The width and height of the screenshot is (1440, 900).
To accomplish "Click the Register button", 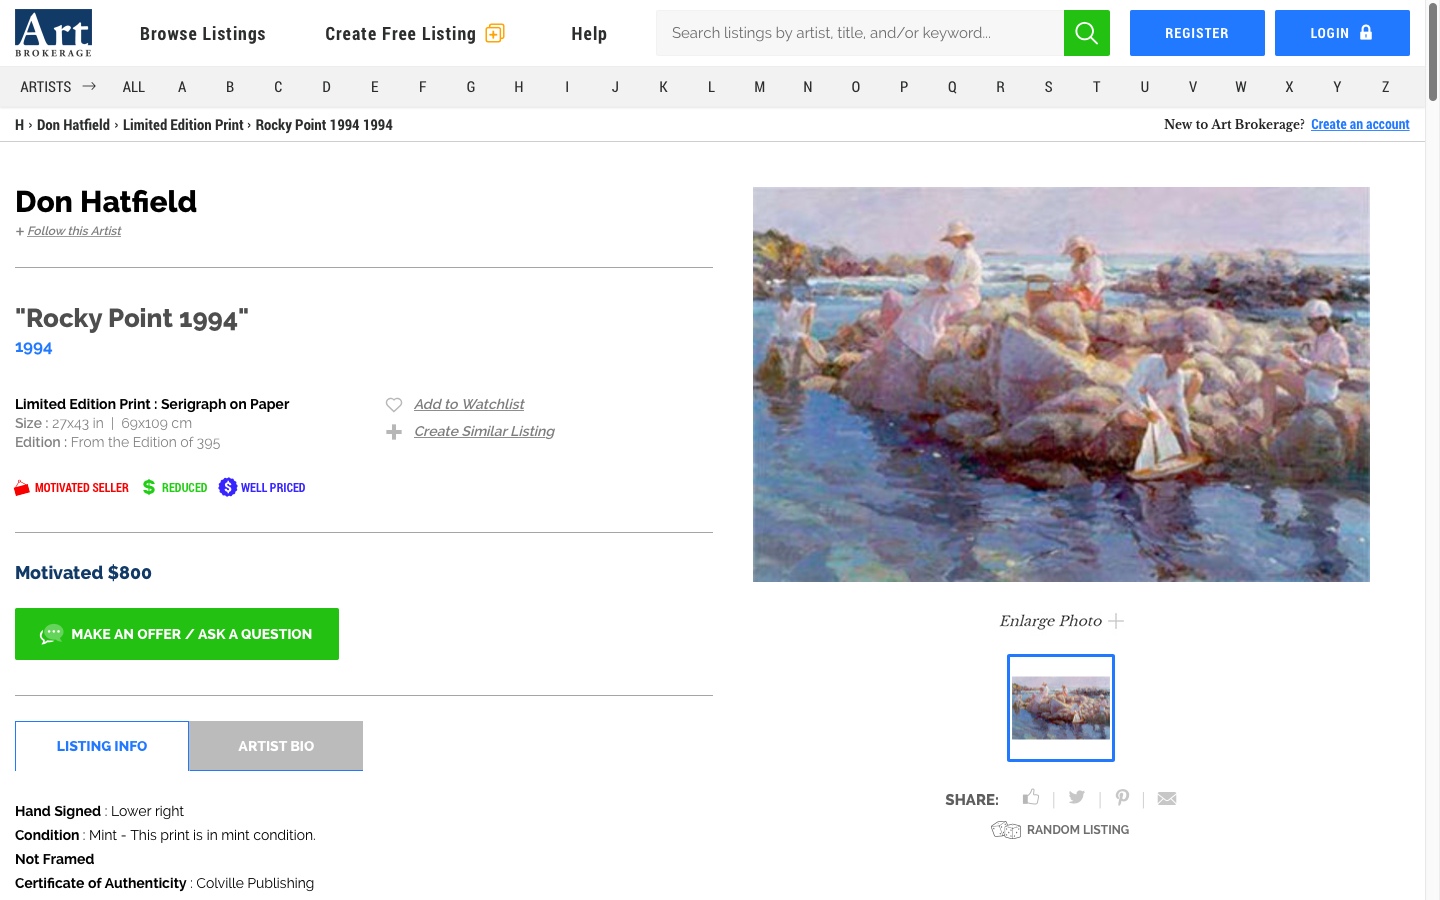I will 1196,33.
